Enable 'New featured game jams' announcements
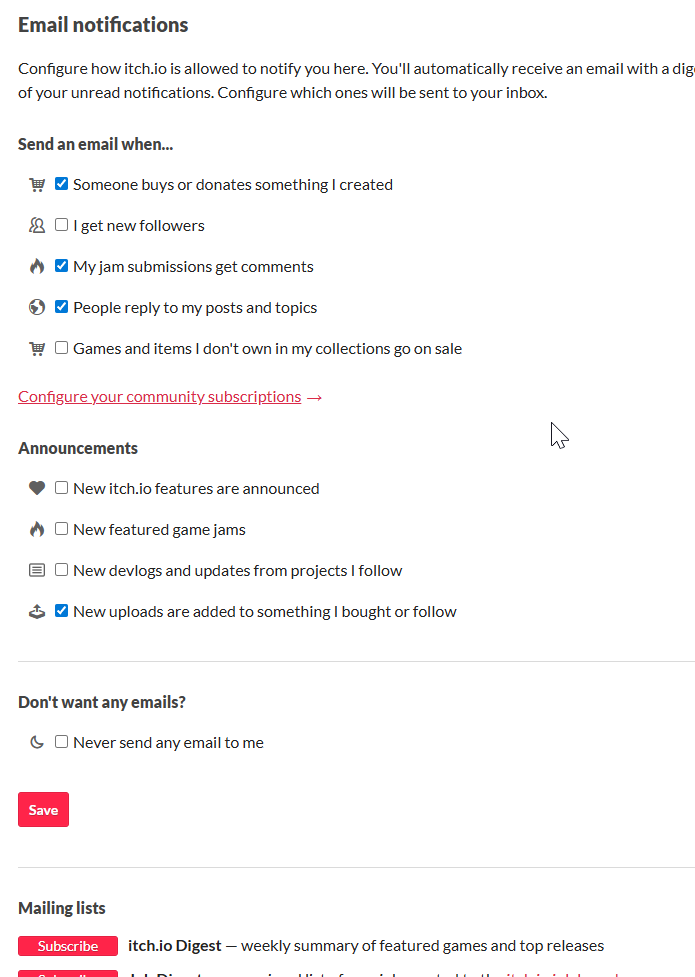Viewport: 695px width, 977px height. 61,528
